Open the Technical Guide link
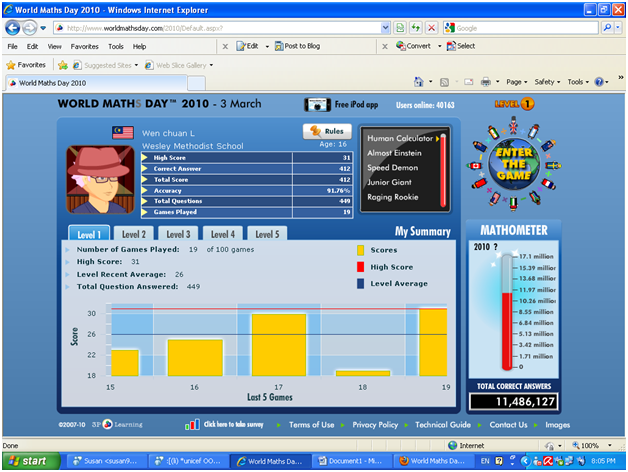Image resolution: width=628 pixels, height=472 pixels. click(x=443, y=425)
